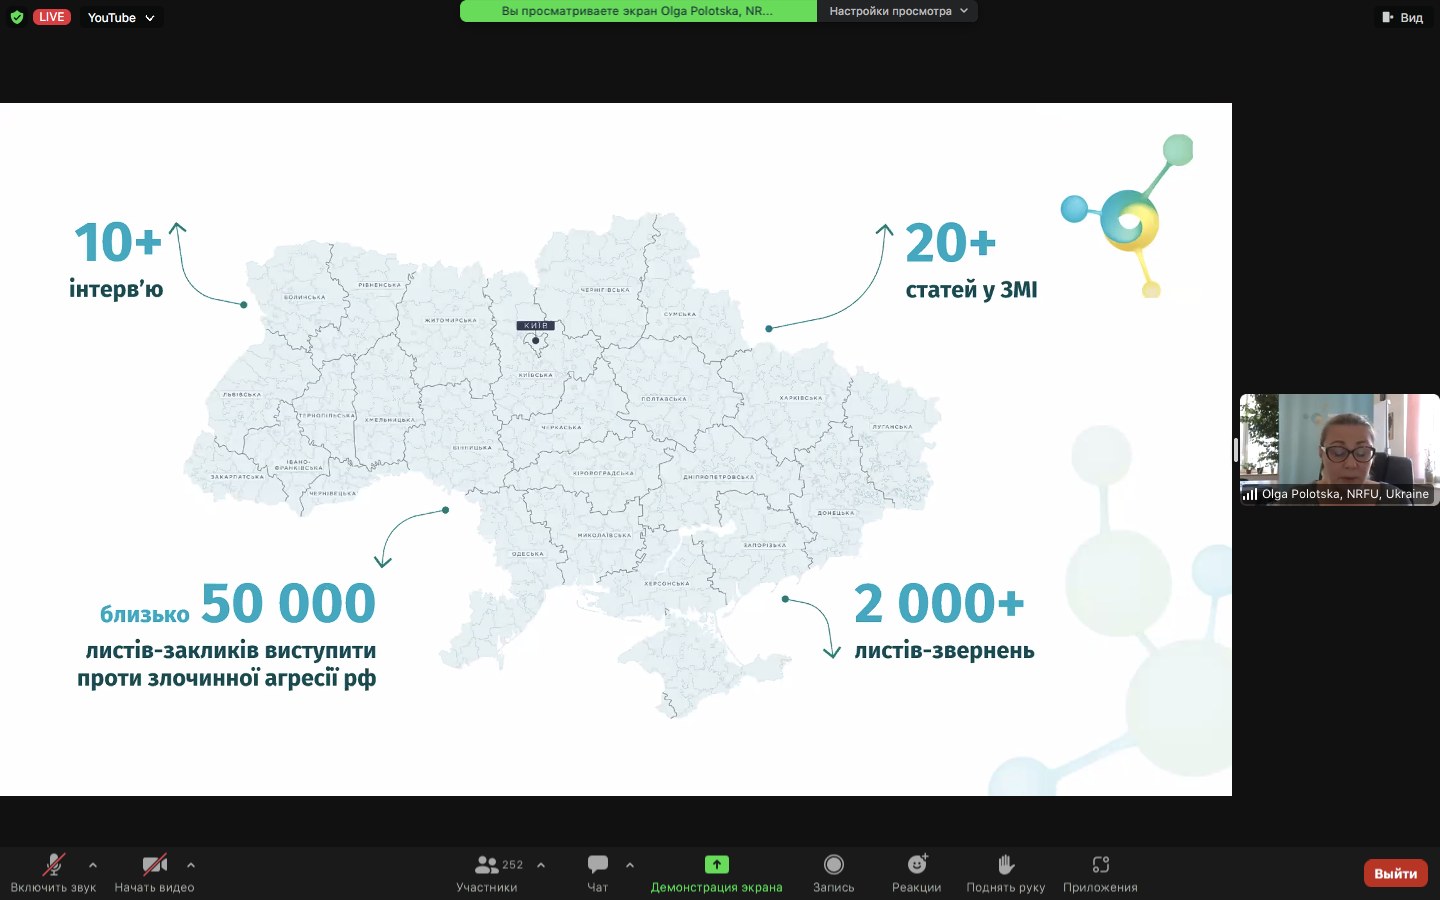Expand the chevron next to Chat

[x=630, y=865]
